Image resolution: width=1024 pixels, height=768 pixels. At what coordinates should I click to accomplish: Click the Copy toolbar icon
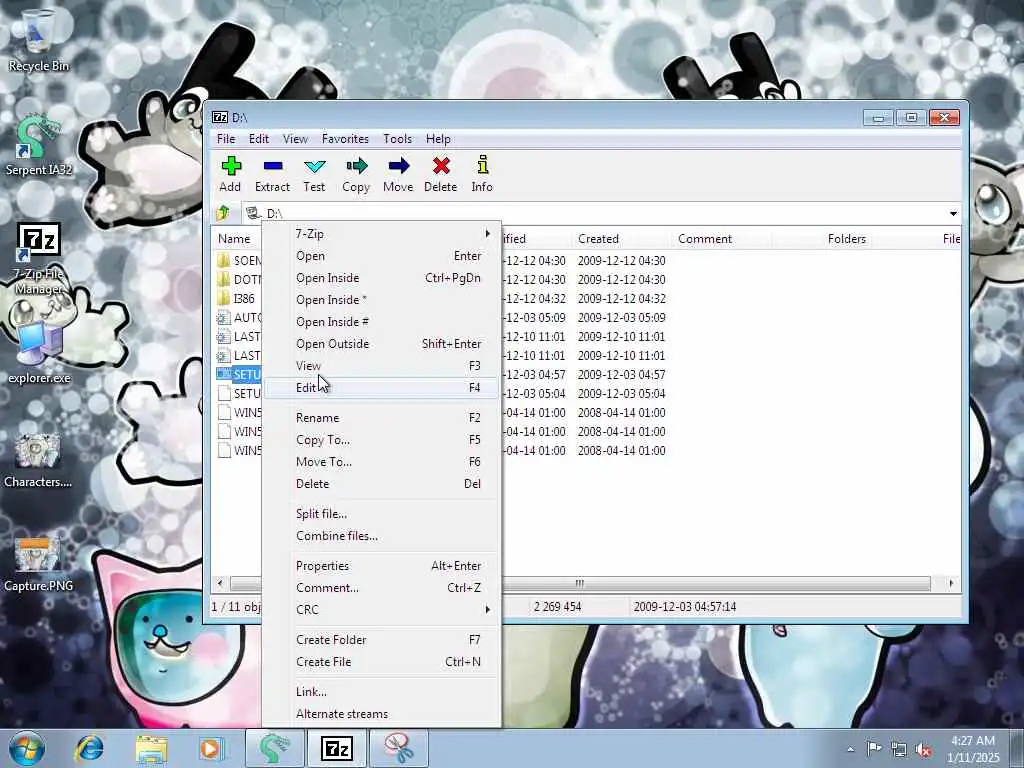(x=356, y=174)
